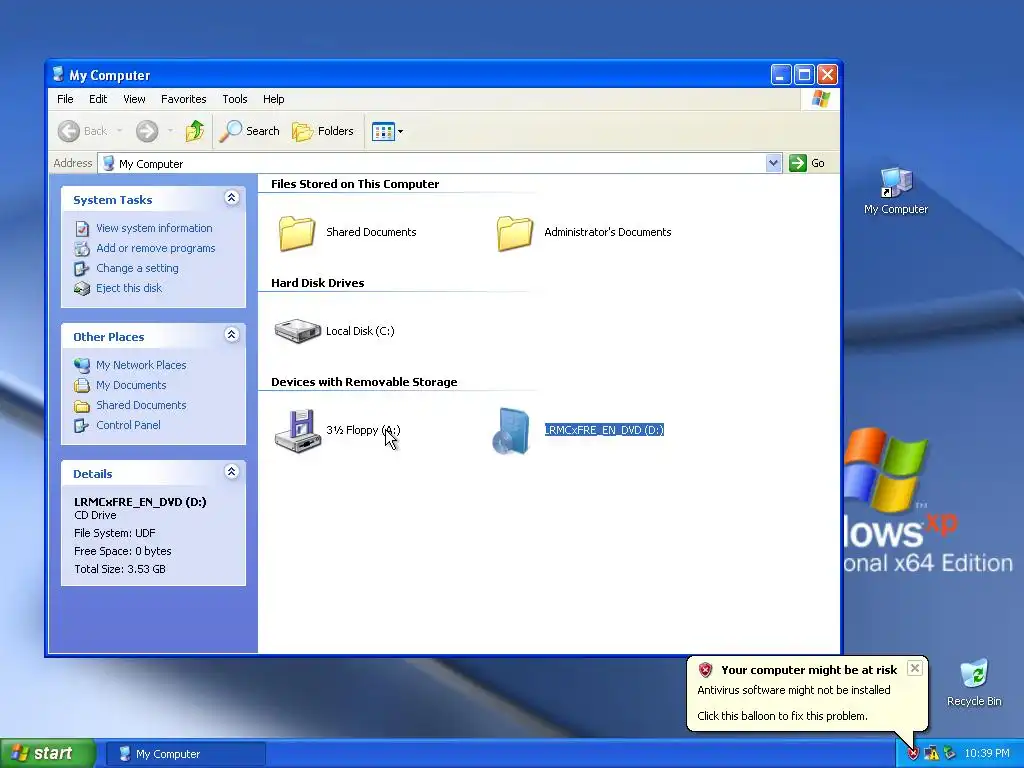Screen dimensions: 1024x768
Task: Maximize the My Computer window
Action: pos(804,75)
